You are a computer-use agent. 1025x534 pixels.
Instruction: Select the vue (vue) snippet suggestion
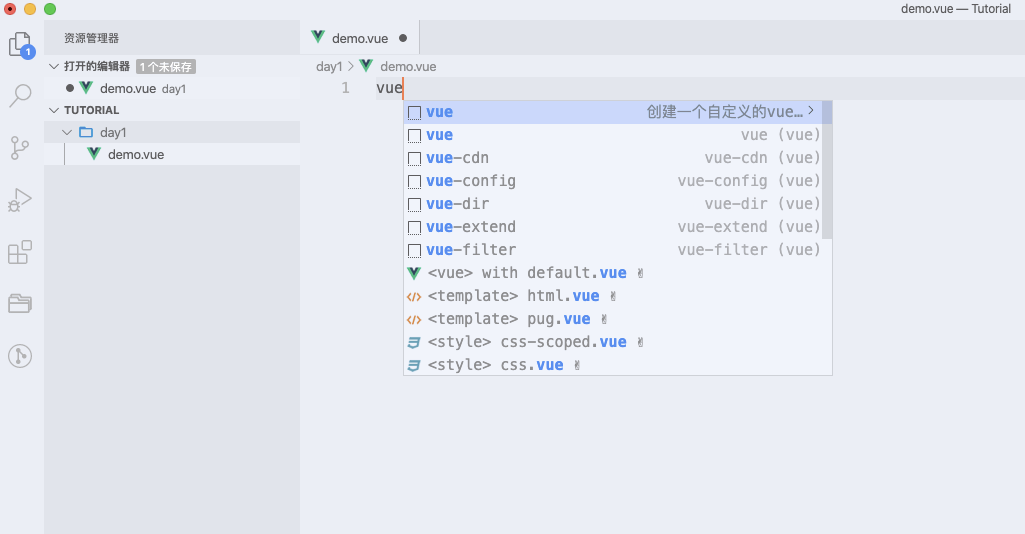point(613,135)
